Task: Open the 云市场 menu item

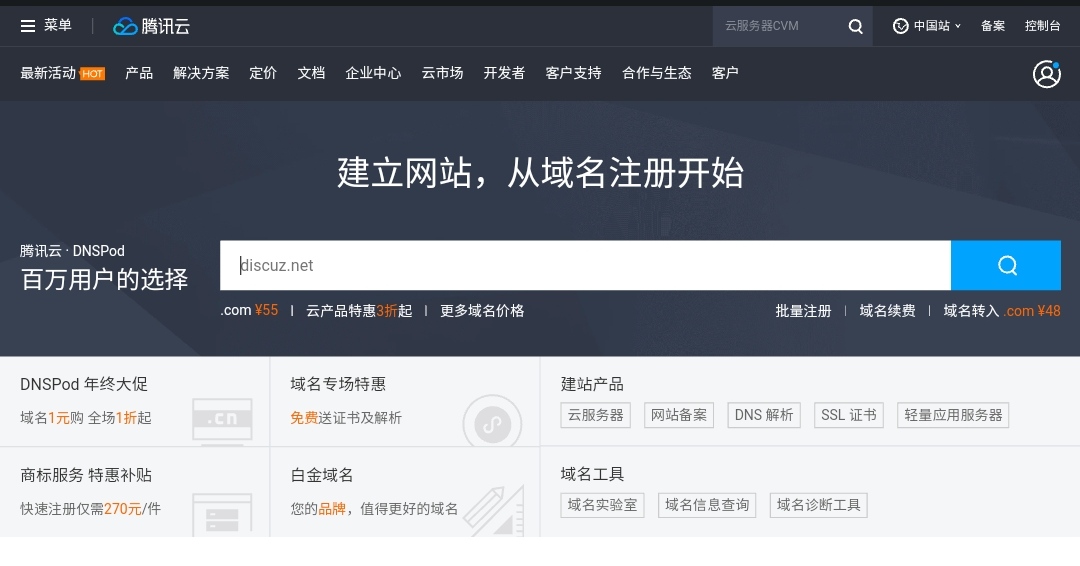Action: point(442,73)
